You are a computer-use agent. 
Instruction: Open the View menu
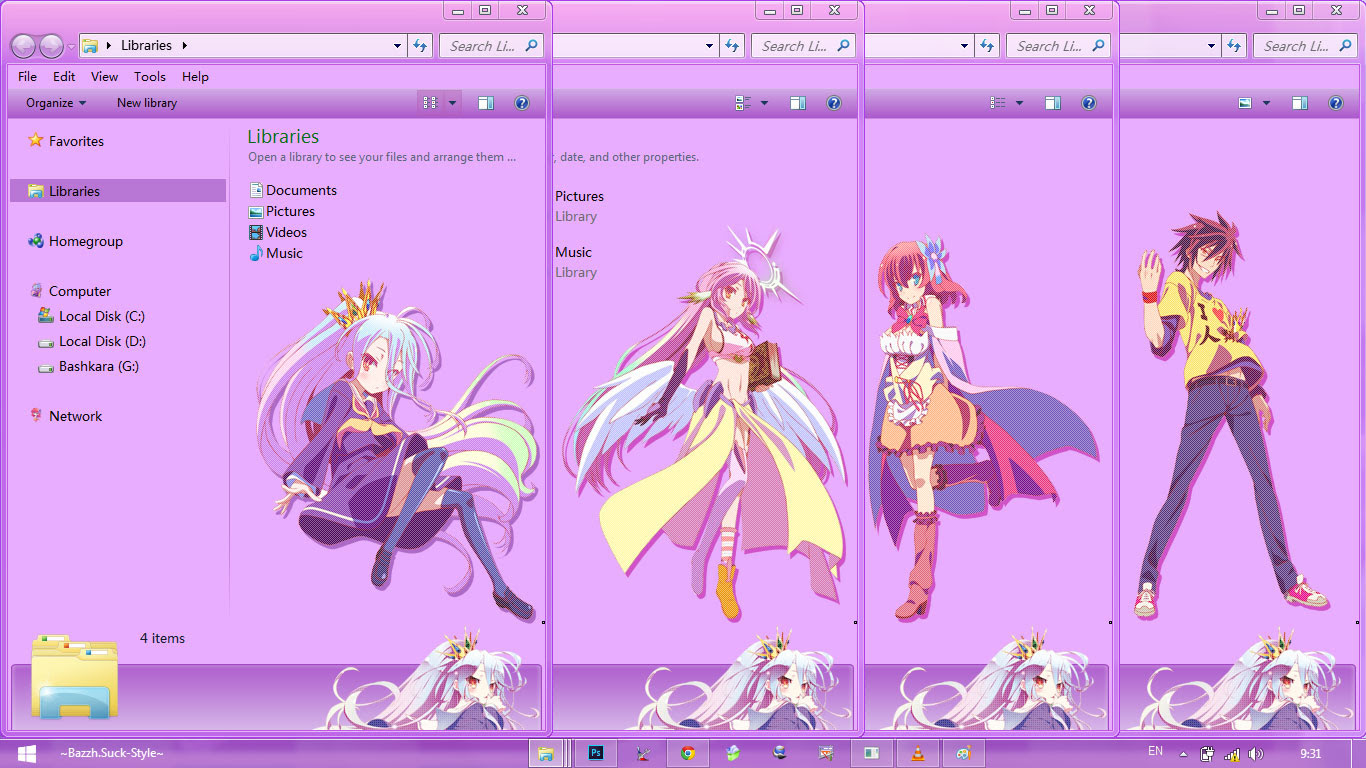pyautogui.click(x=104, y=76)
